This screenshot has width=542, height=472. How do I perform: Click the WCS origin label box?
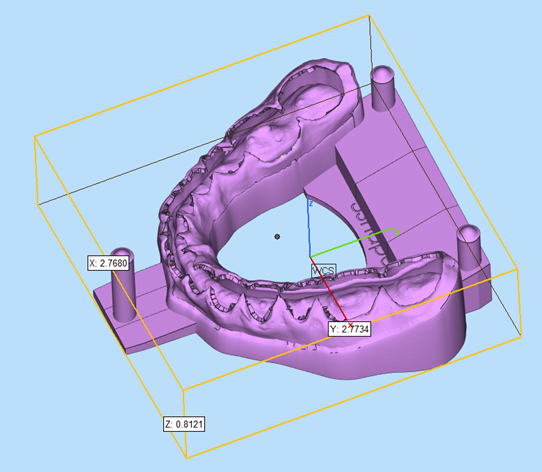point(324,270)
